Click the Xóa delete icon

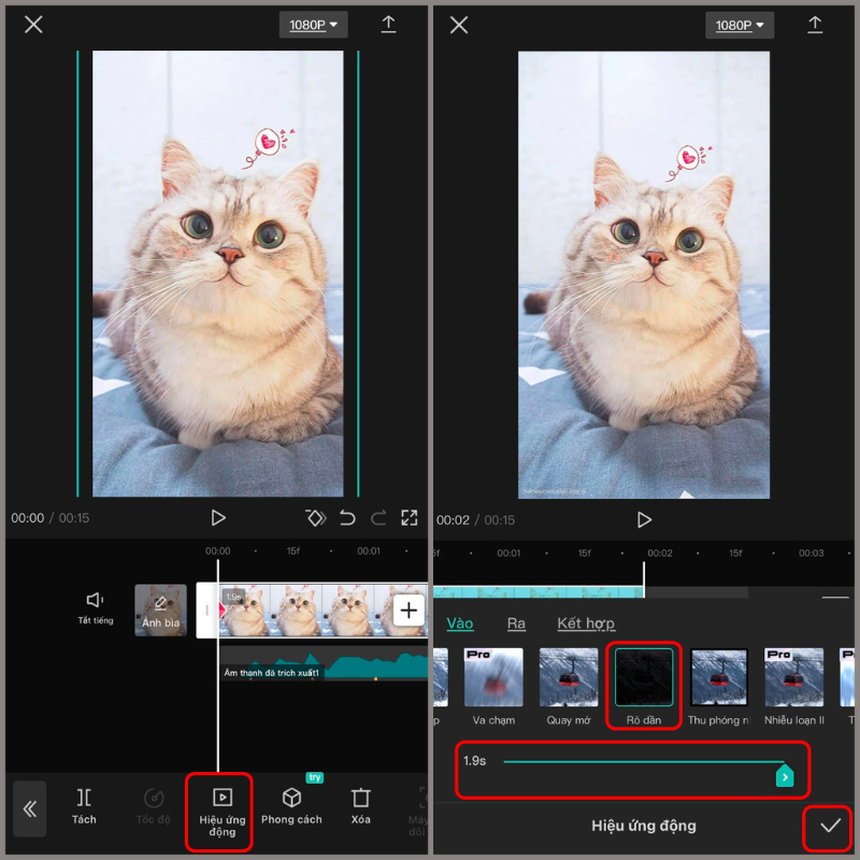click(360, 798)
